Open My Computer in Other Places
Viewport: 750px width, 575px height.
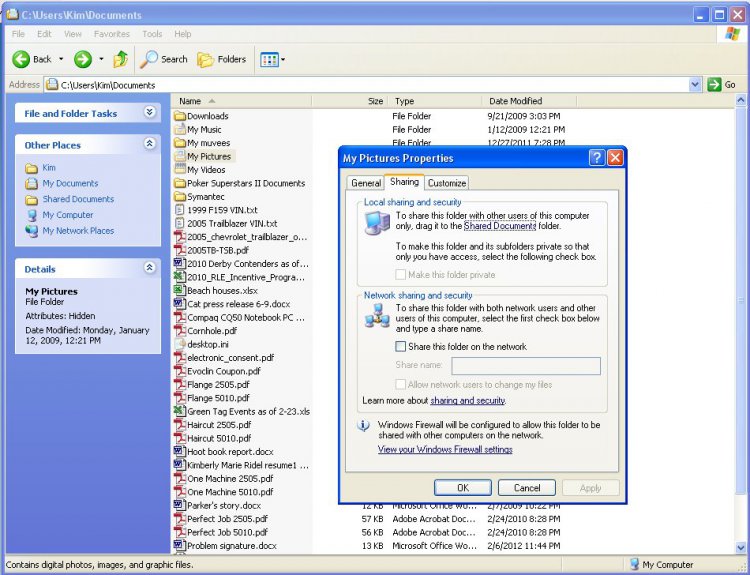click(x=67, y=215)
